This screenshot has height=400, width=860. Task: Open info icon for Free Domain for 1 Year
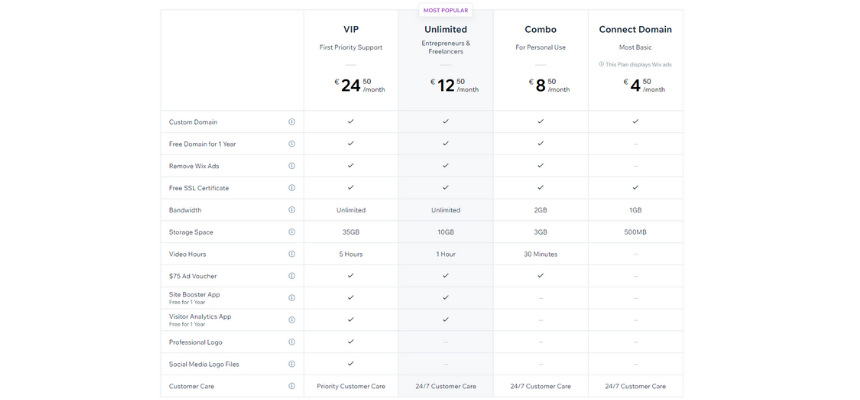(292, 144)
